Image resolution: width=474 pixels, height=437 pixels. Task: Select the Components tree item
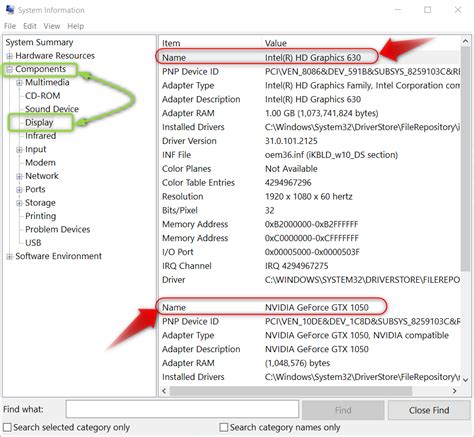tap(41, 69)
